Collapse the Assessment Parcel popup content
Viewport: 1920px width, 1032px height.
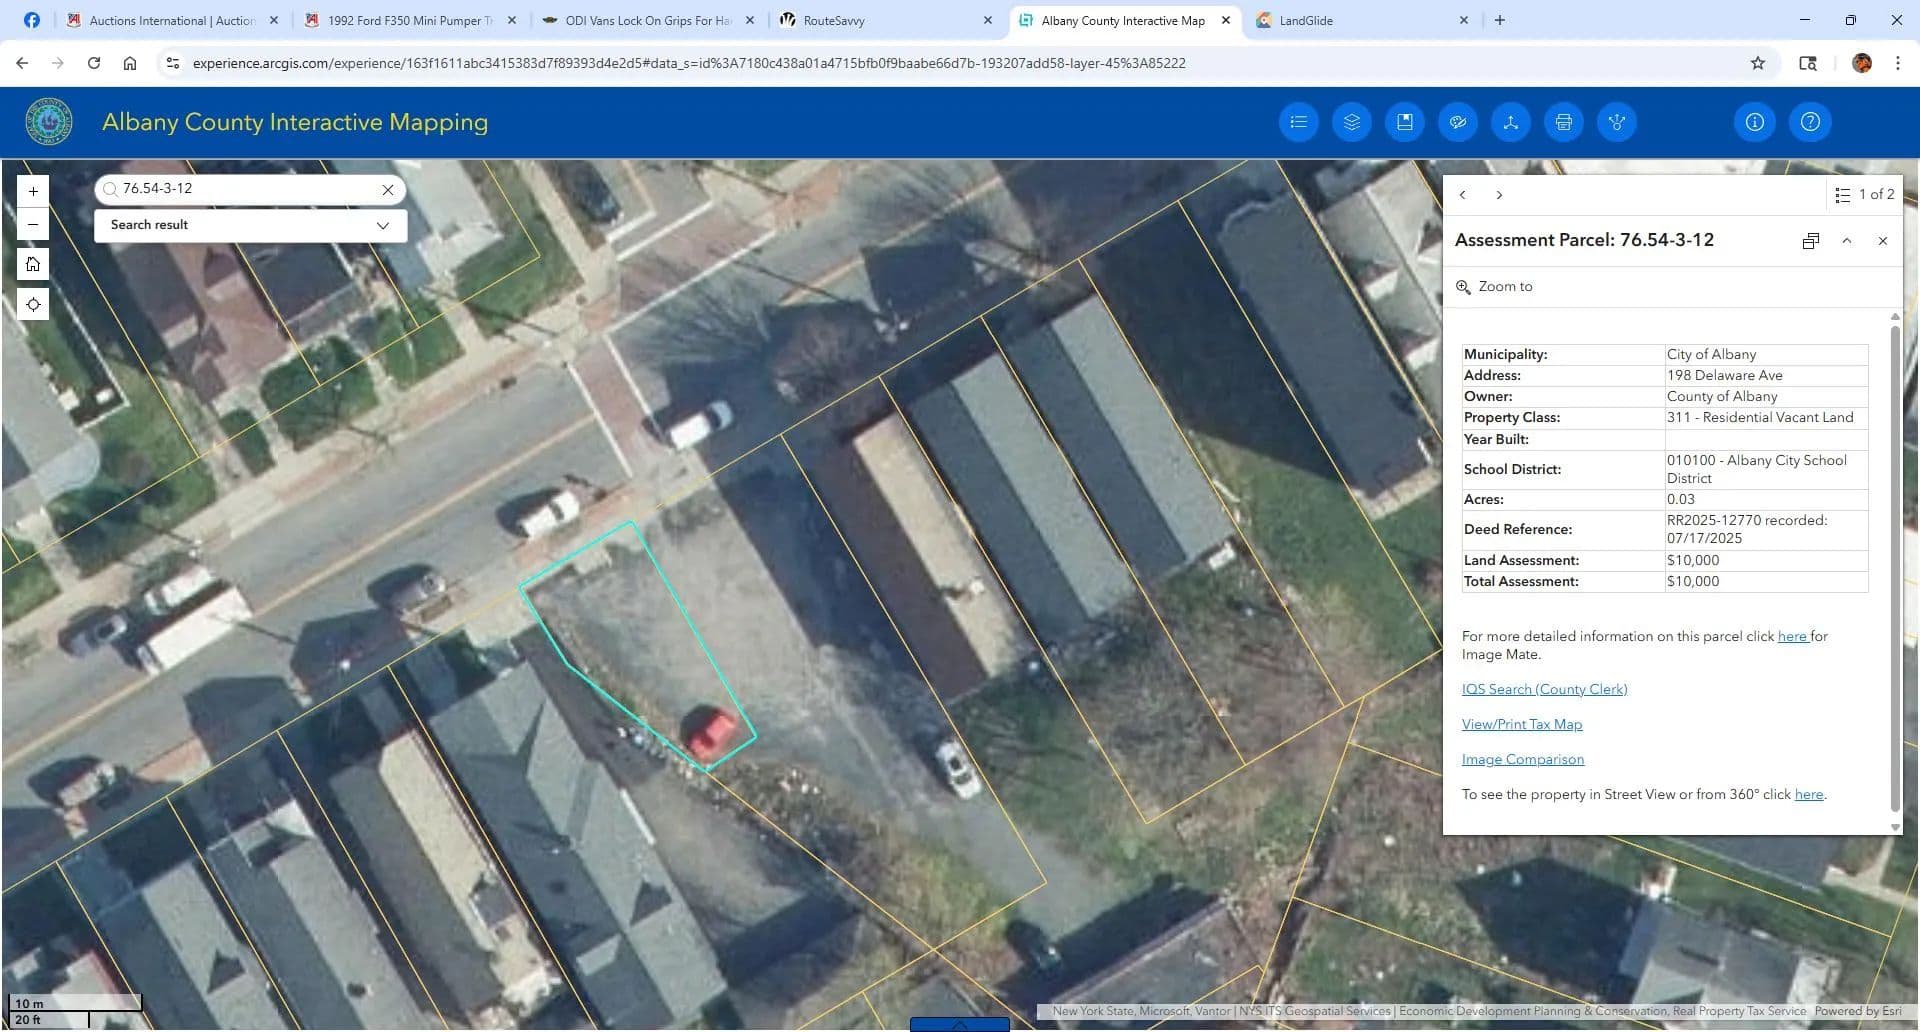click(1847, 241)
